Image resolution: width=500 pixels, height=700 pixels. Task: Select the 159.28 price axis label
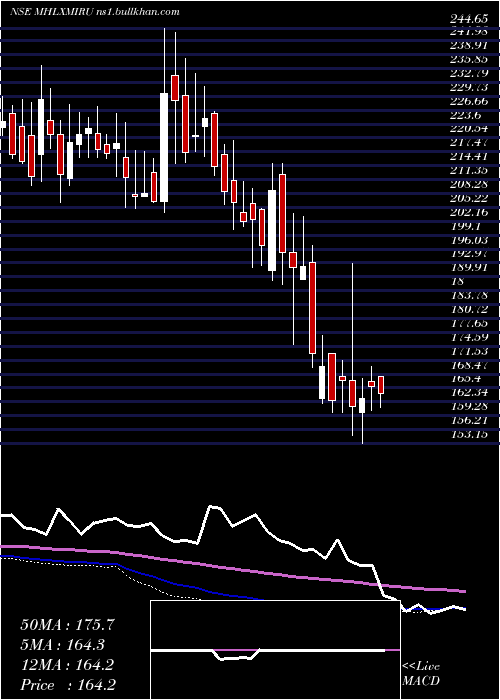[x=469, y=407]
